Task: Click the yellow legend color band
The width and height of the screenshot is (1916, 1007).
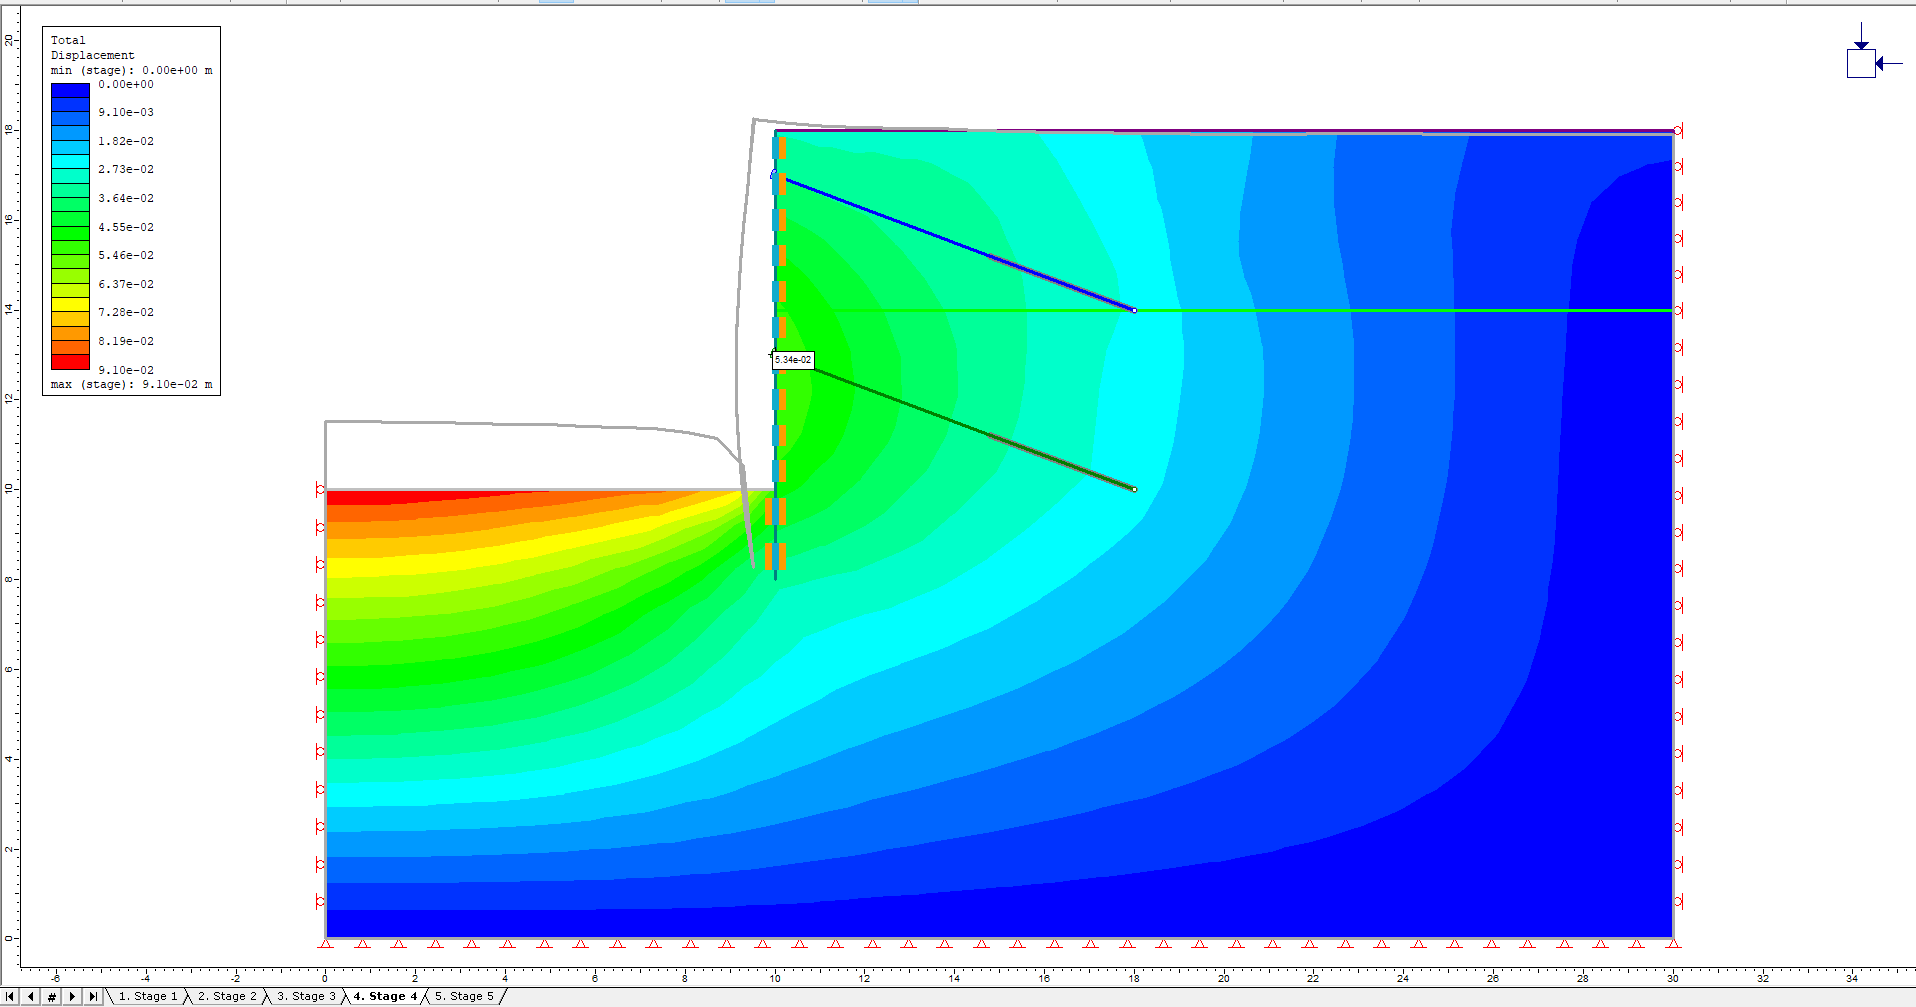Action: 70,304
